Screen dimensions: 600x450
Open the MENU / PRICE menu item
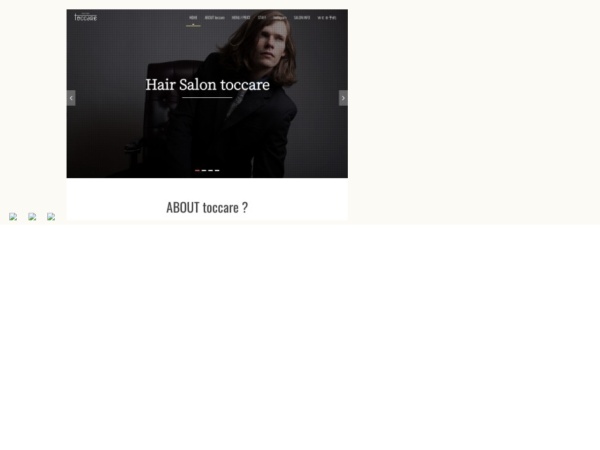tap(241, 18)
